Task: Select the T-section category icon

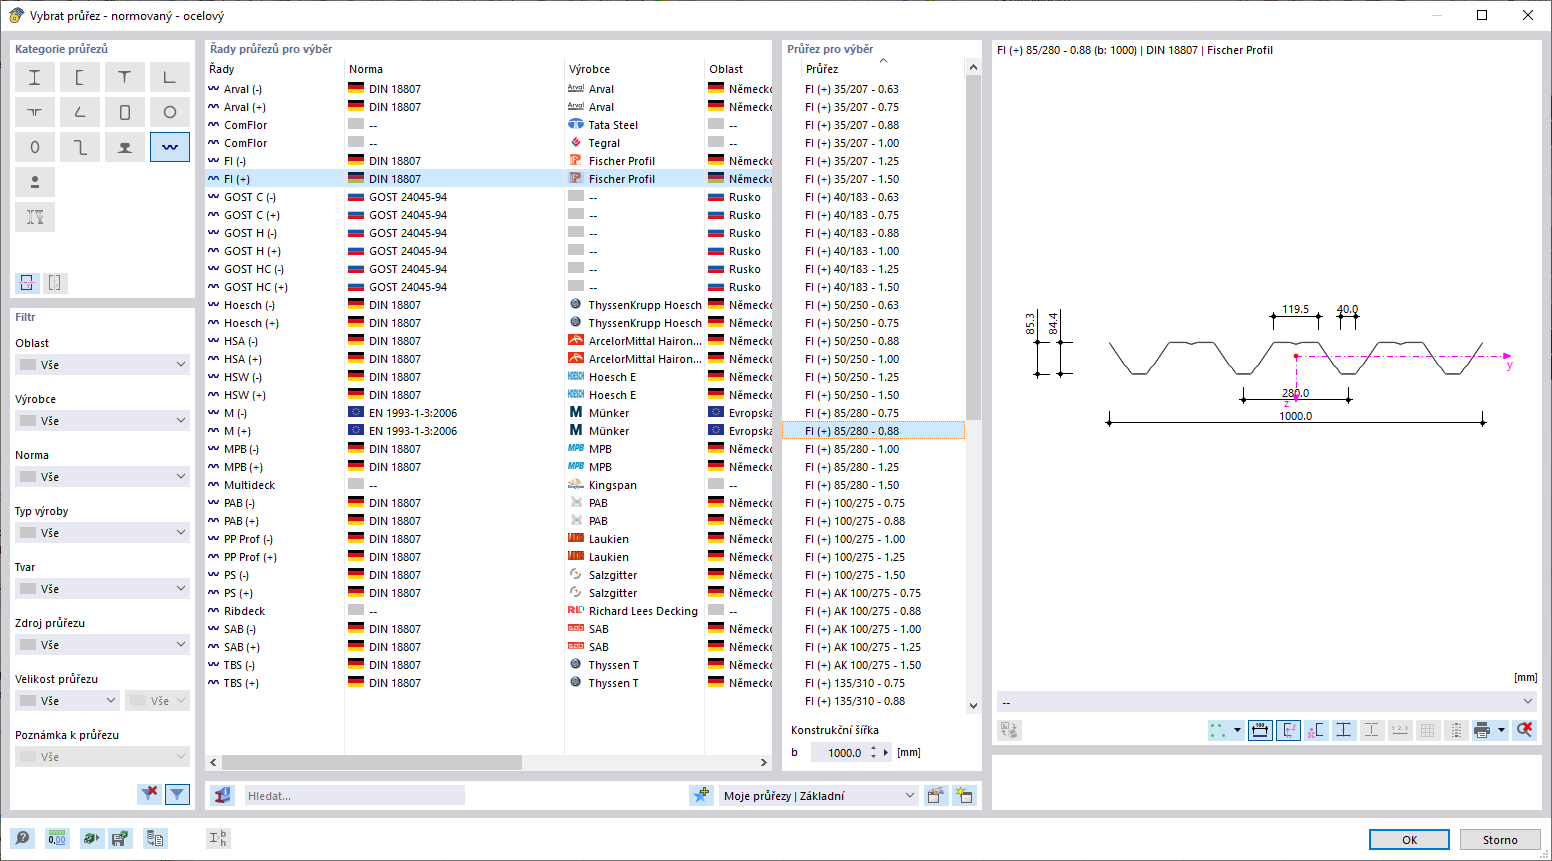Action: pos(125,77)
